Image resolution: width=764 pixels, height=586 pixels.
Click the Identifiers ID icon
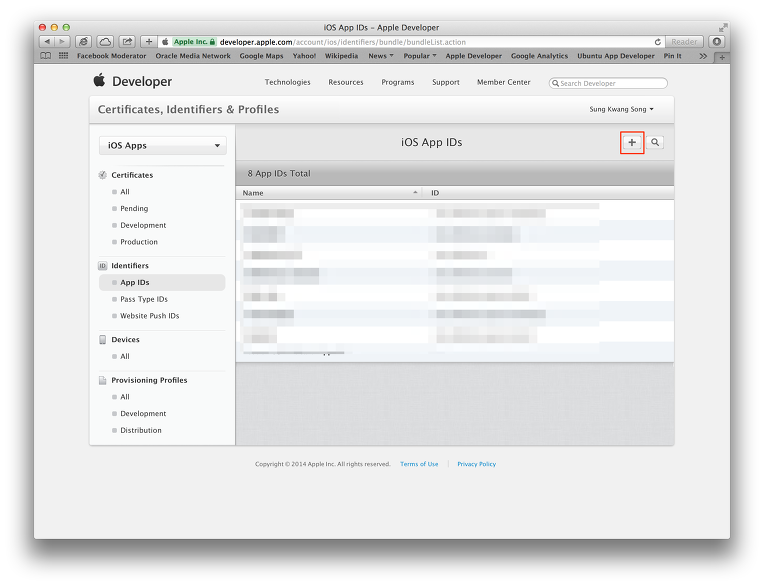[103, 265]
